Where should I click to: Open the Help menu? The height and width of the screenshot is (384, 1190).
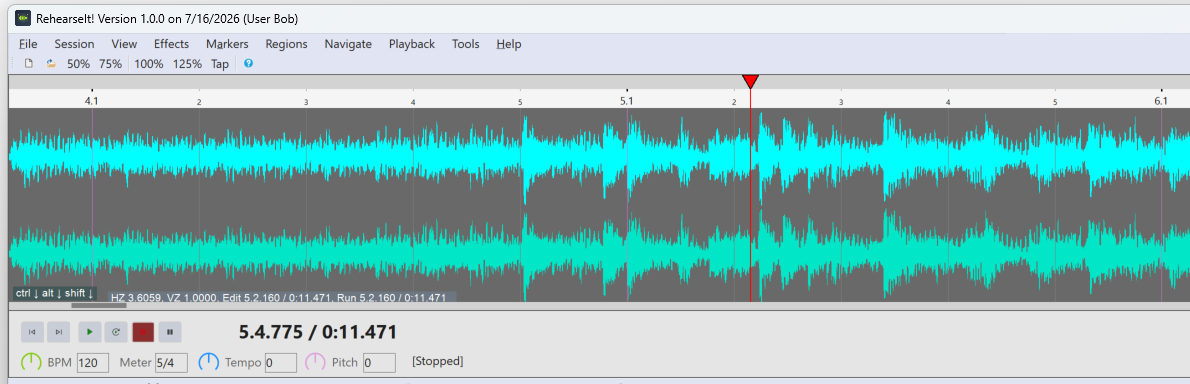pos(508,44)
